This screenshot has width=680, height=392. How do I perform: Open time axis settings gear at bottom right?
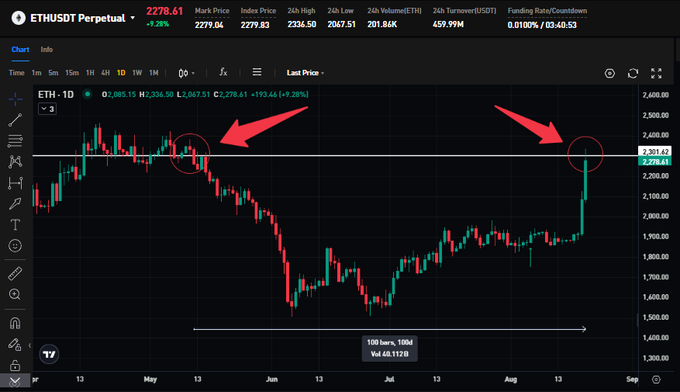coord(656,379)
